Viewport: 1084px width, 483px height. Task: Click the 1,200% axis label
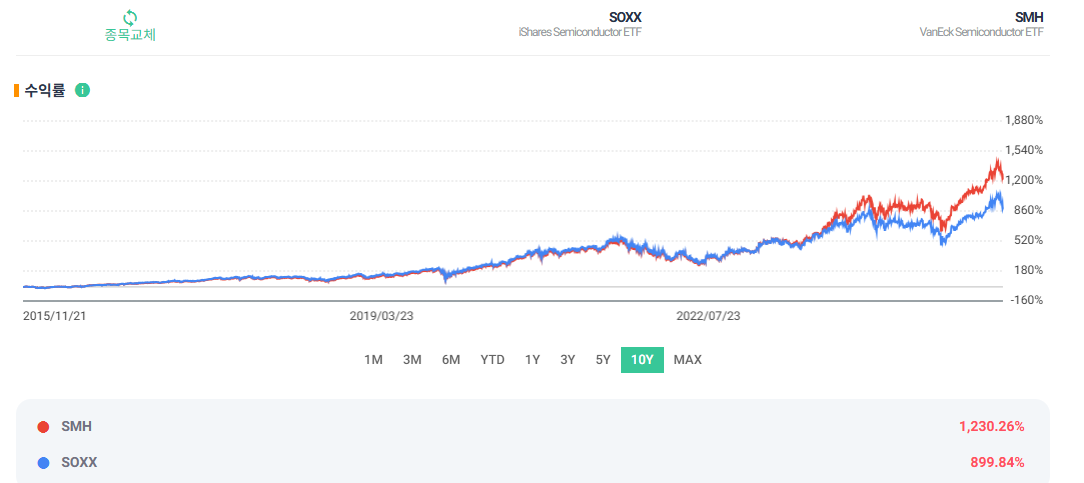click(1024, 180)
